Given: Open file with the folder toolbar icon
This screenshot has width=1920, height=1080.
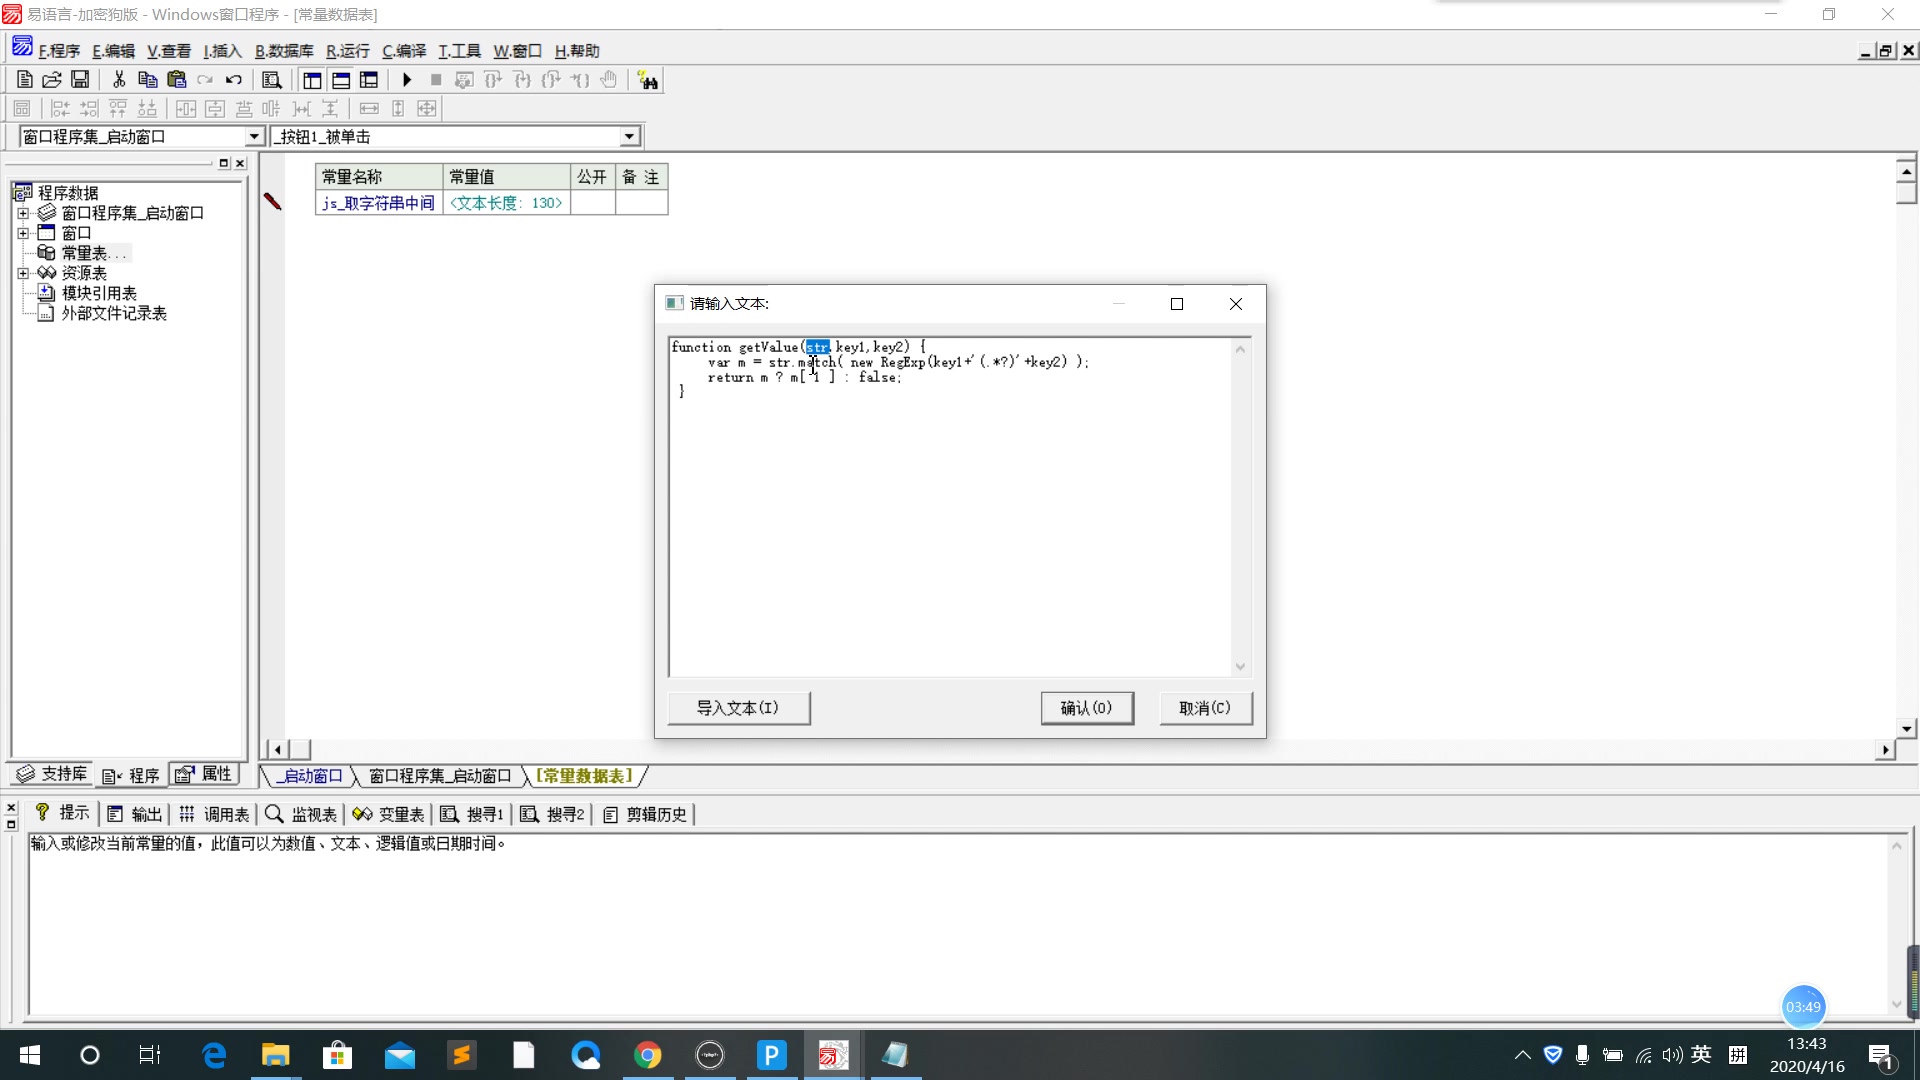Looking at the screenshot, I should [52, 80].
